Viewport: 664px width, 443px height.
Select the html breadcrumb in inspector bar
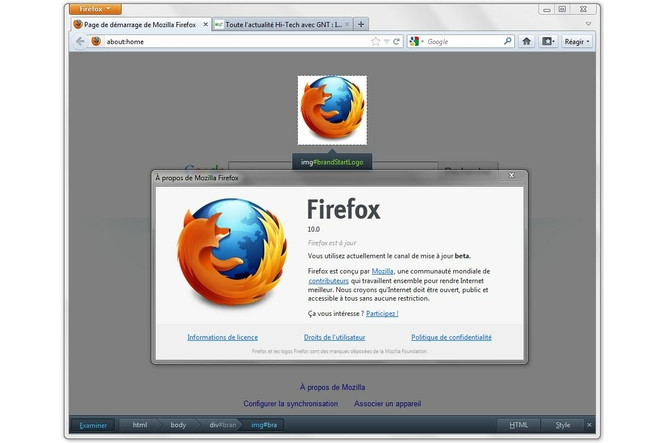[140, 425]
